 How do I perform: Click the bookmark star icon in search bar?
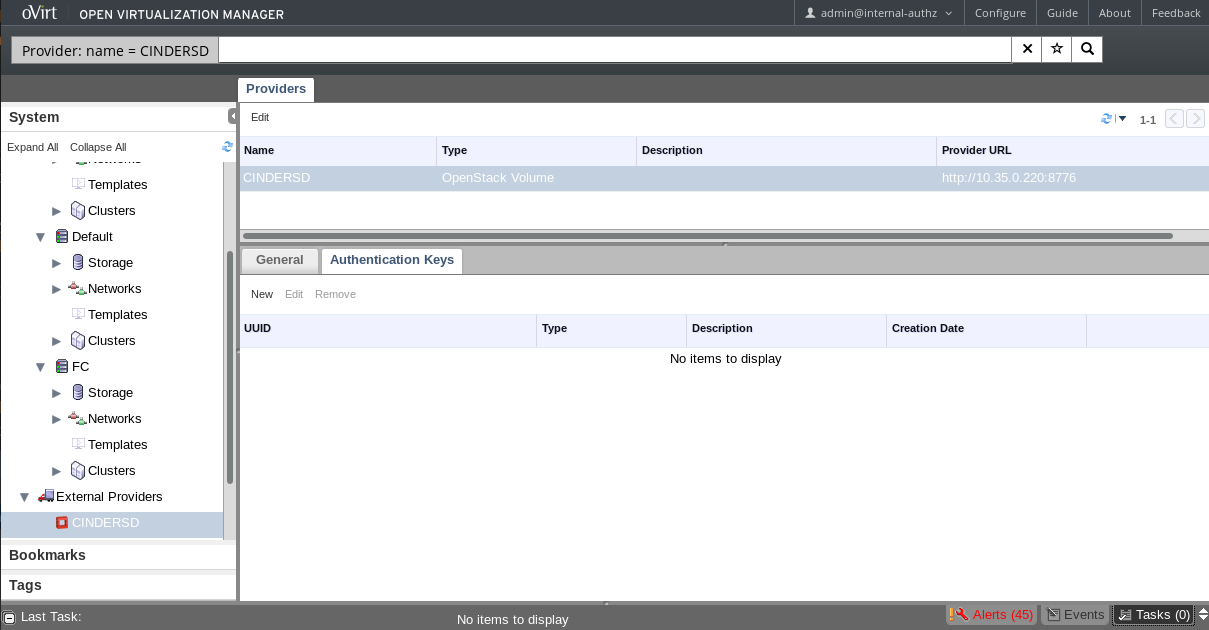coord(1057,49)
